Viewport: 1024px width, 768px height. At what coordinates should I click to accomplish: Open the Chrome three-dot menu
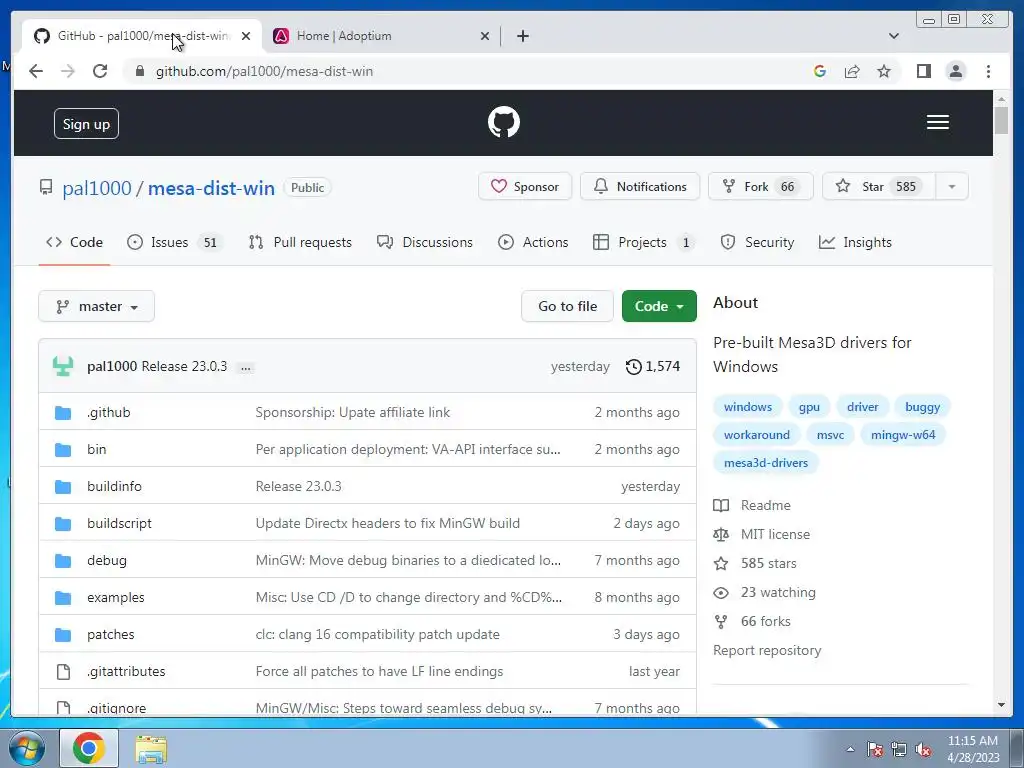tap(988, 71)
